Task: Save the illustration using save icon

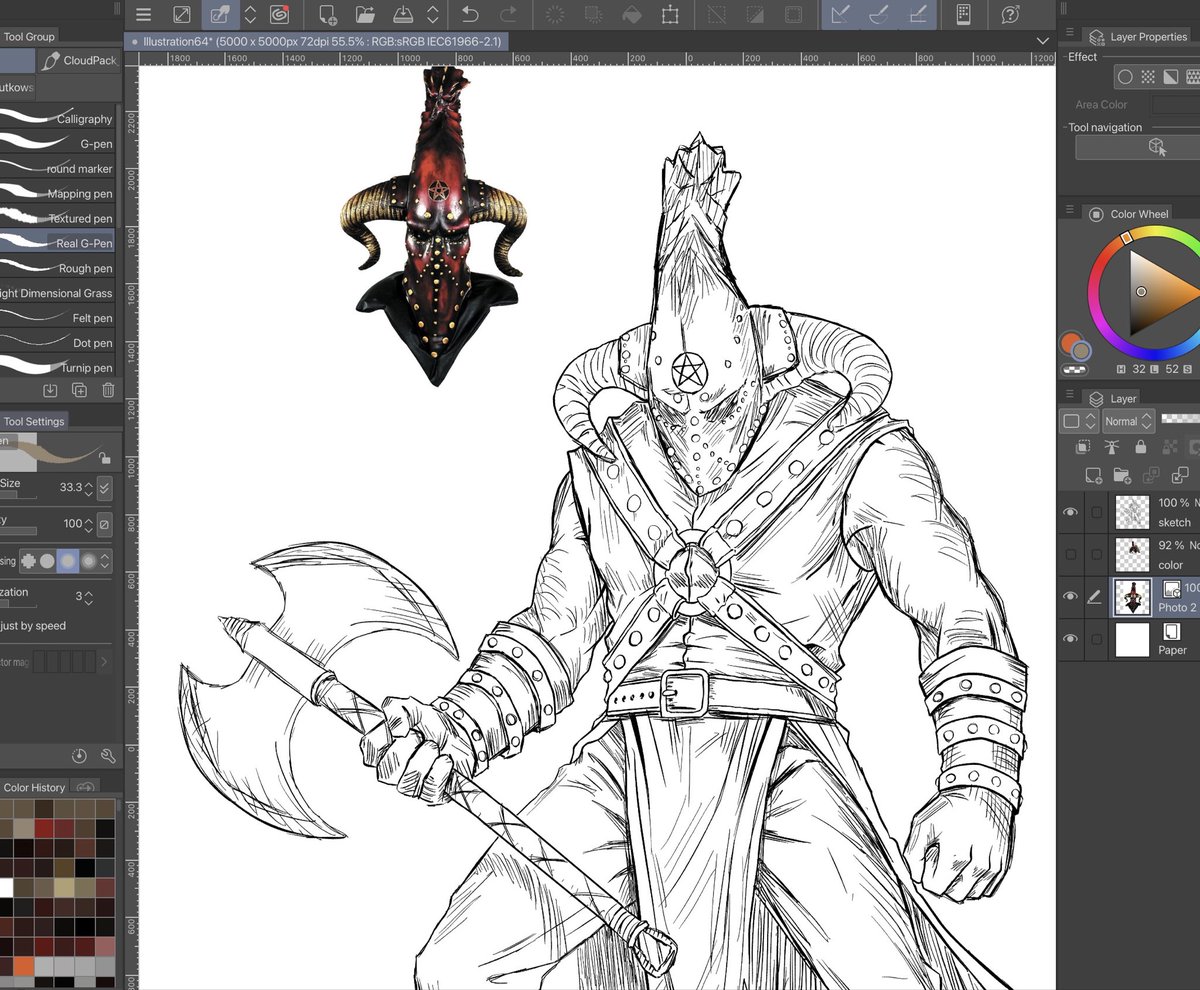Action: coord(403,14)
